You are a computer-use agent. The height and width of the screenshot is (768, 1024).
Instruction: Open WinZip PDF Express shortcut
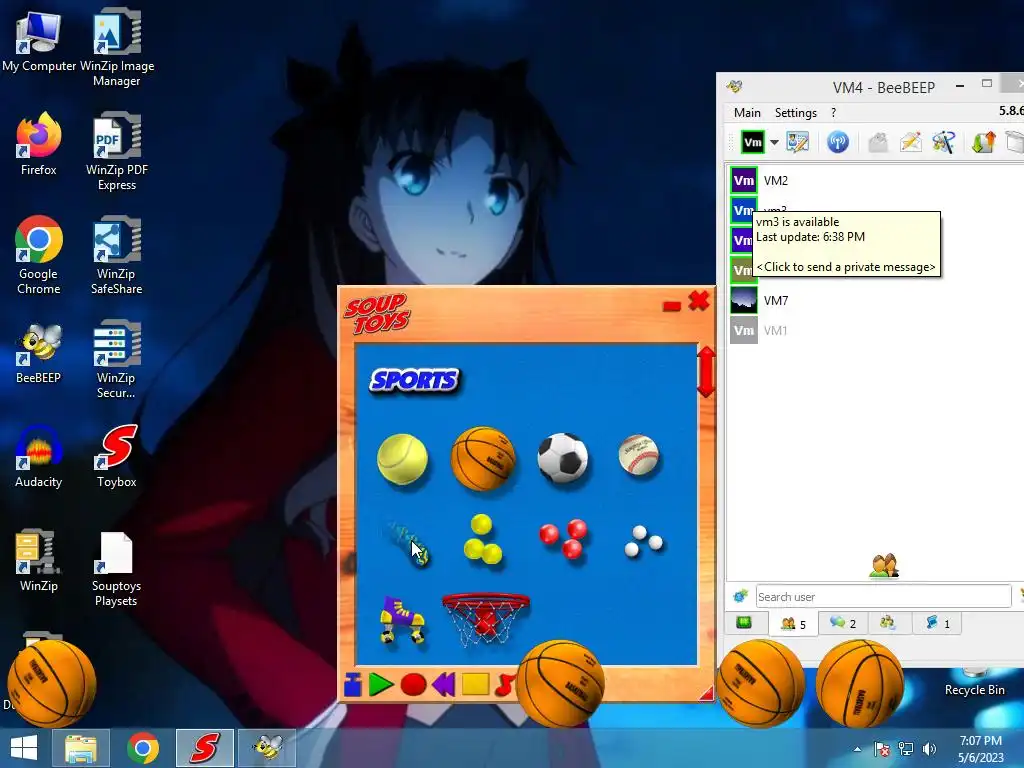point(117,152)
